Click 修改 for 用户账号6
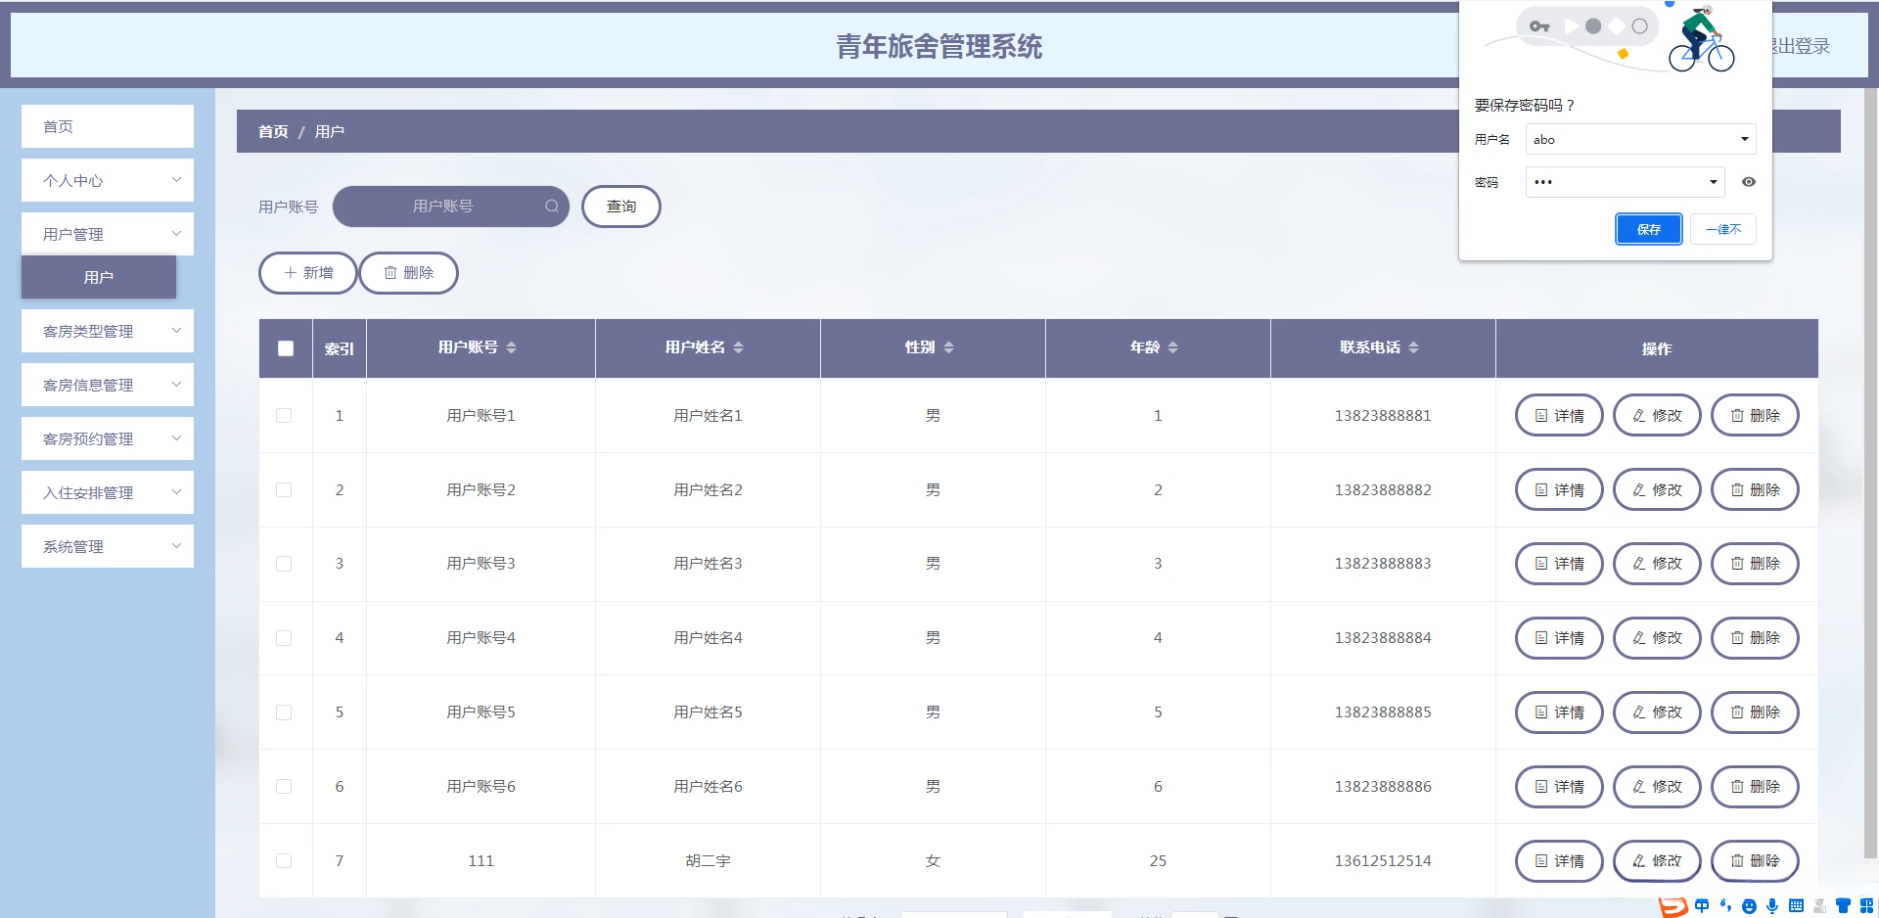Viewport: 1879px width, 918px height. click(1657, 787)
